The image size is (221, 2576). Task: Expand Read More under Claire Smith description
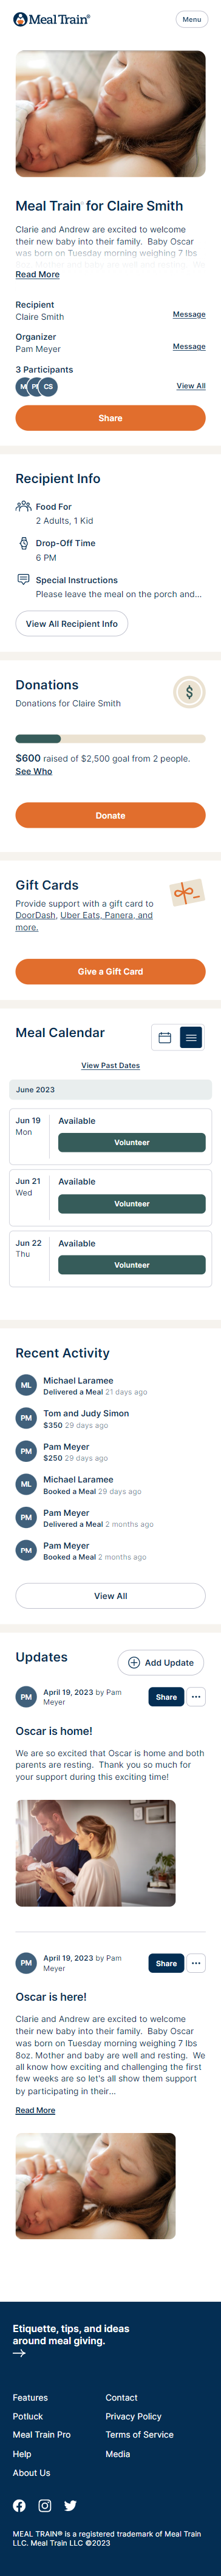(37, 275)
